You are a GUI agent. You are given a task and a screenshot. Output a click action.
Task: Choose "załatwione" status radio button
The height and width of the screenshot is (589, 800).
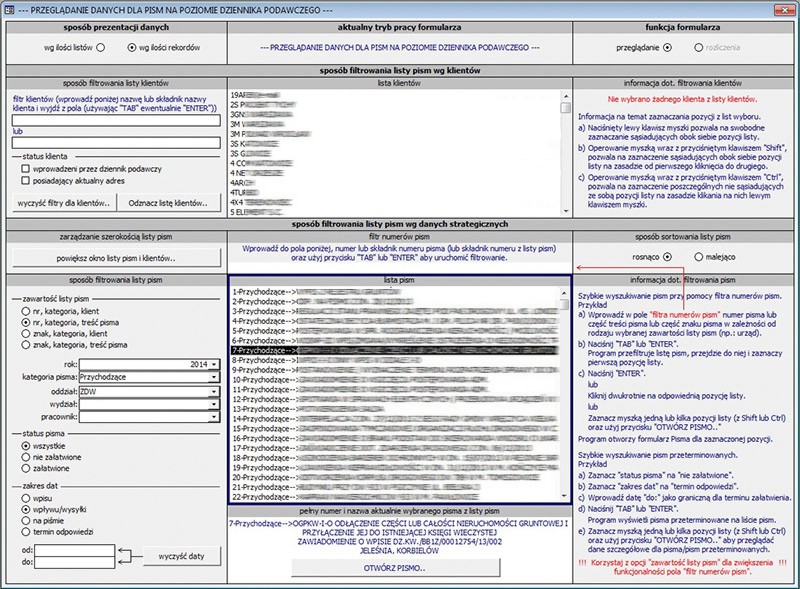[26, 468]
